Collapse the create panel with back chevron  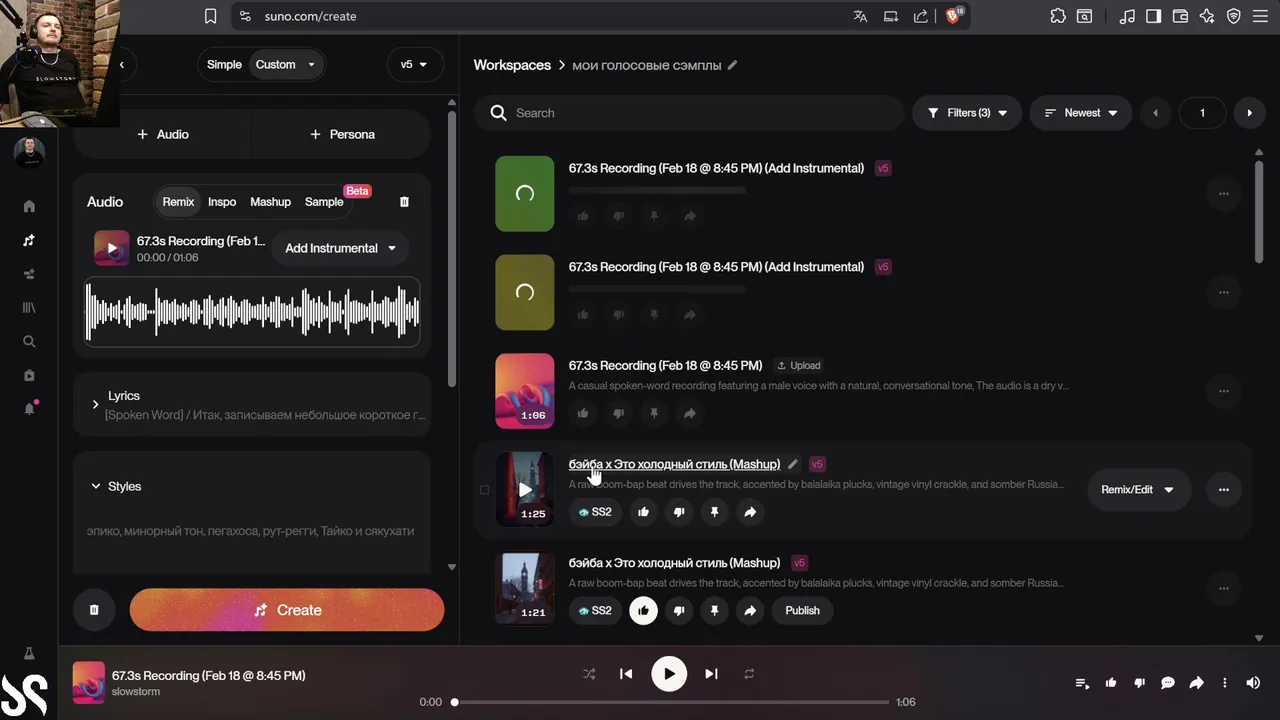click(x=122, y=65)
